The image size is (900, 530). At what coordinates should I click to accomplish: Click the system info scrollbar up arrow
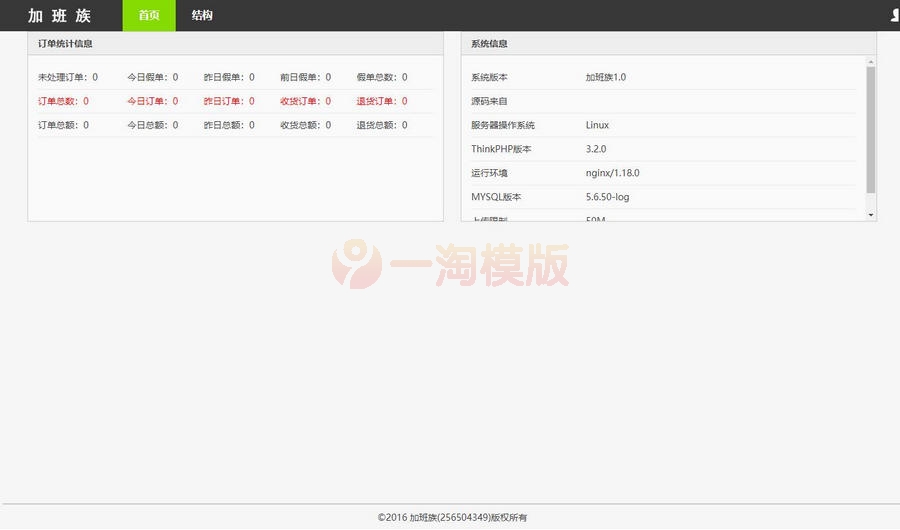(871, 61)
